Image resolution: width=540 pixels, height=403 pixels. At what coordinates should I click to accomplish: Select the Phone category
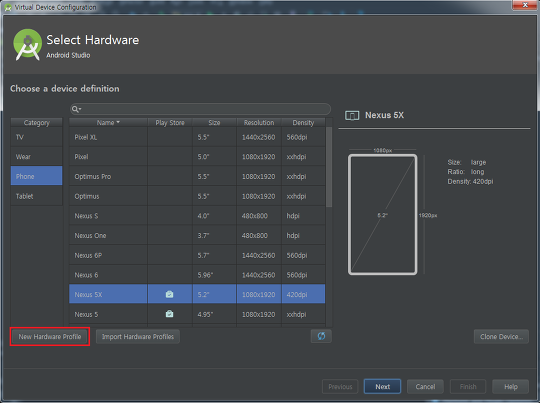(37, 176)
